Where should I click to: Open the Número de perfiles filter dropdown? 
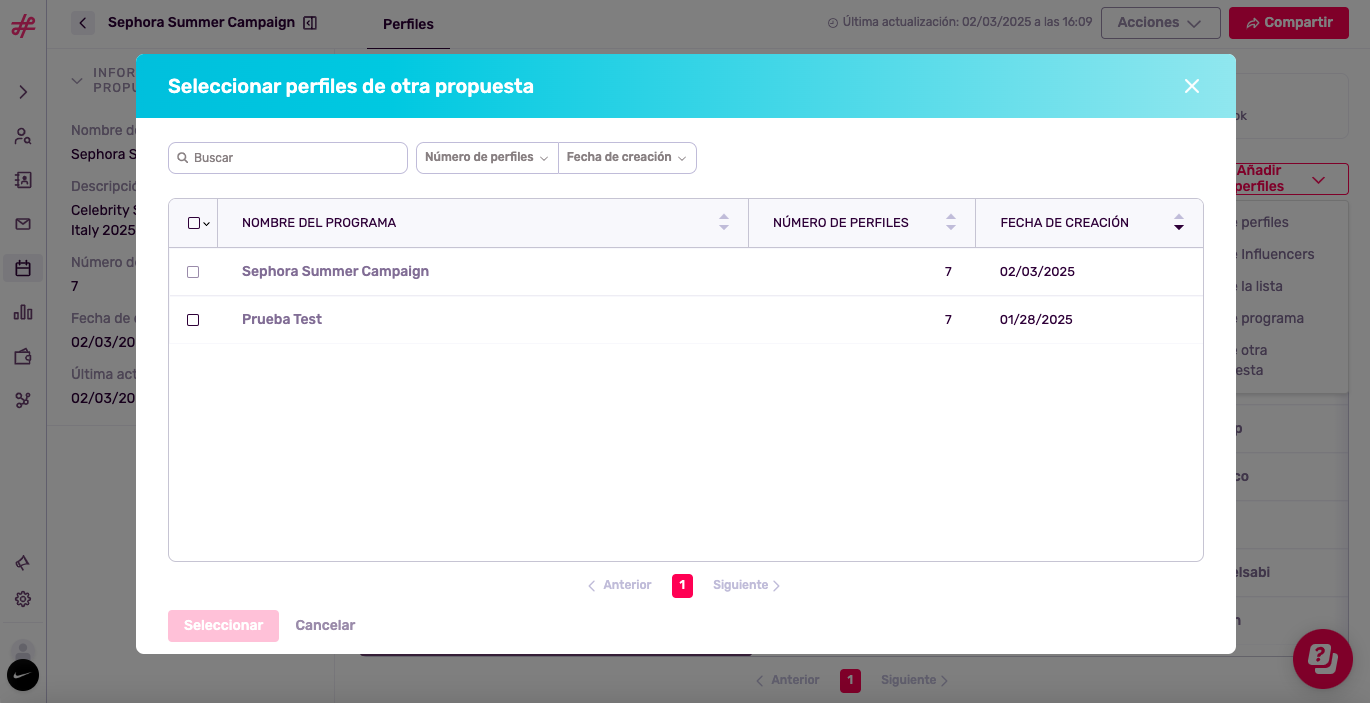(x=487, y=158)
